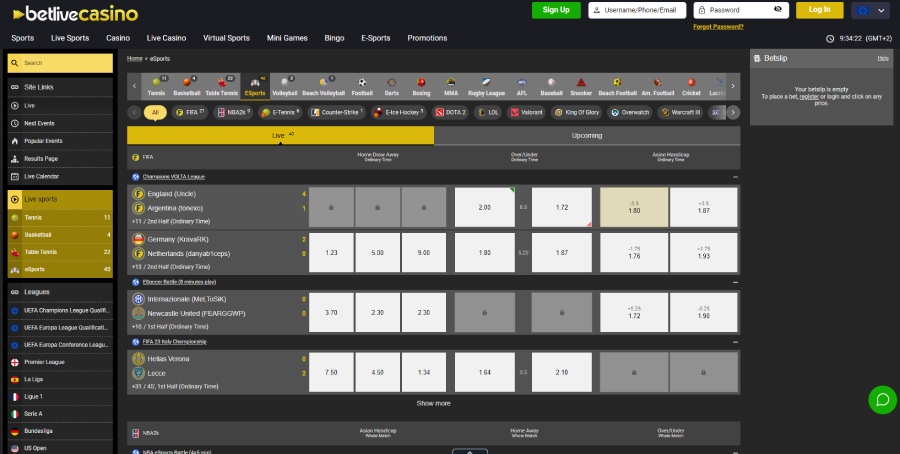
Task: Filter esports by NBA2k chip
Action: (x=233, y=112)
